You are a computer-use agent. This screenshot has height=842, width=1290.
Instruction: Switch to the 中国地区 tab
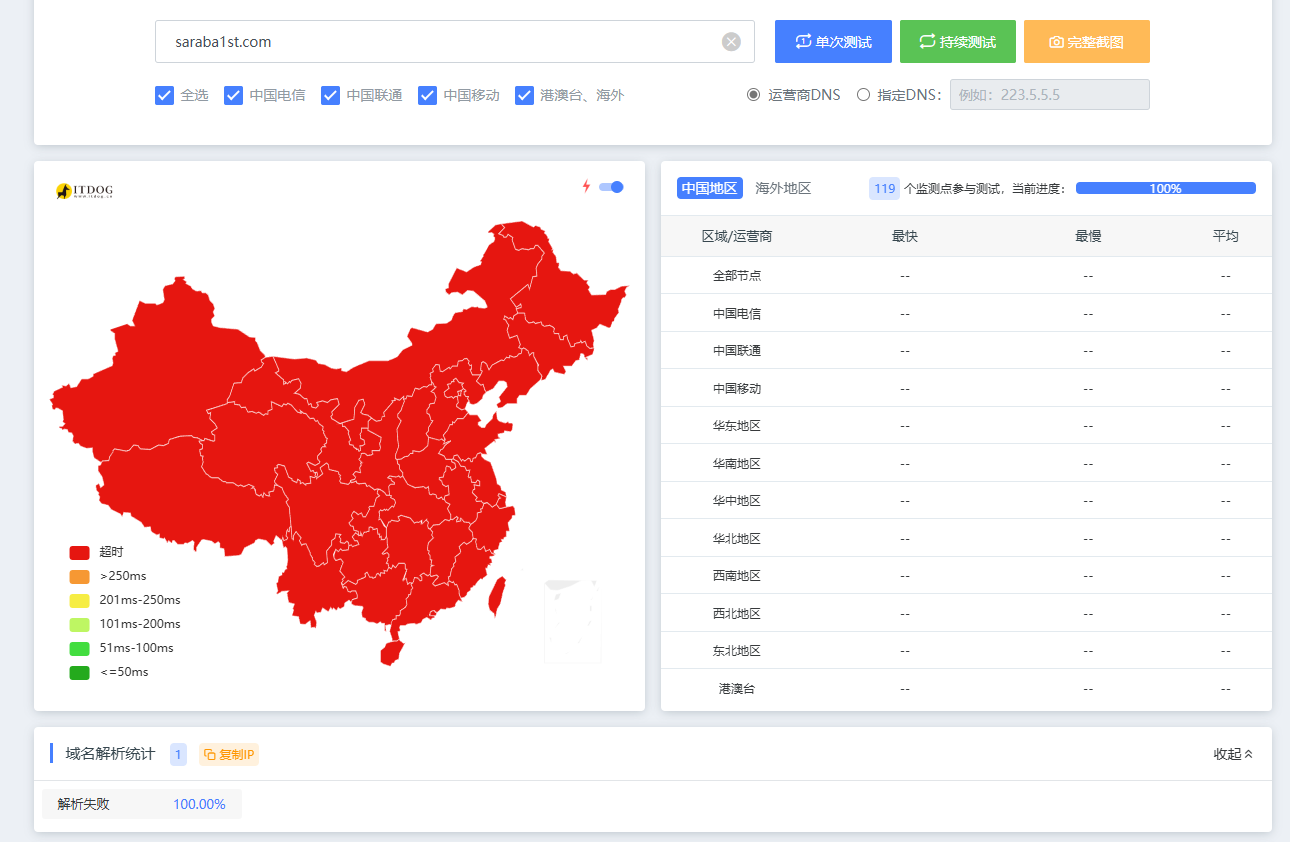pos(710,188)
